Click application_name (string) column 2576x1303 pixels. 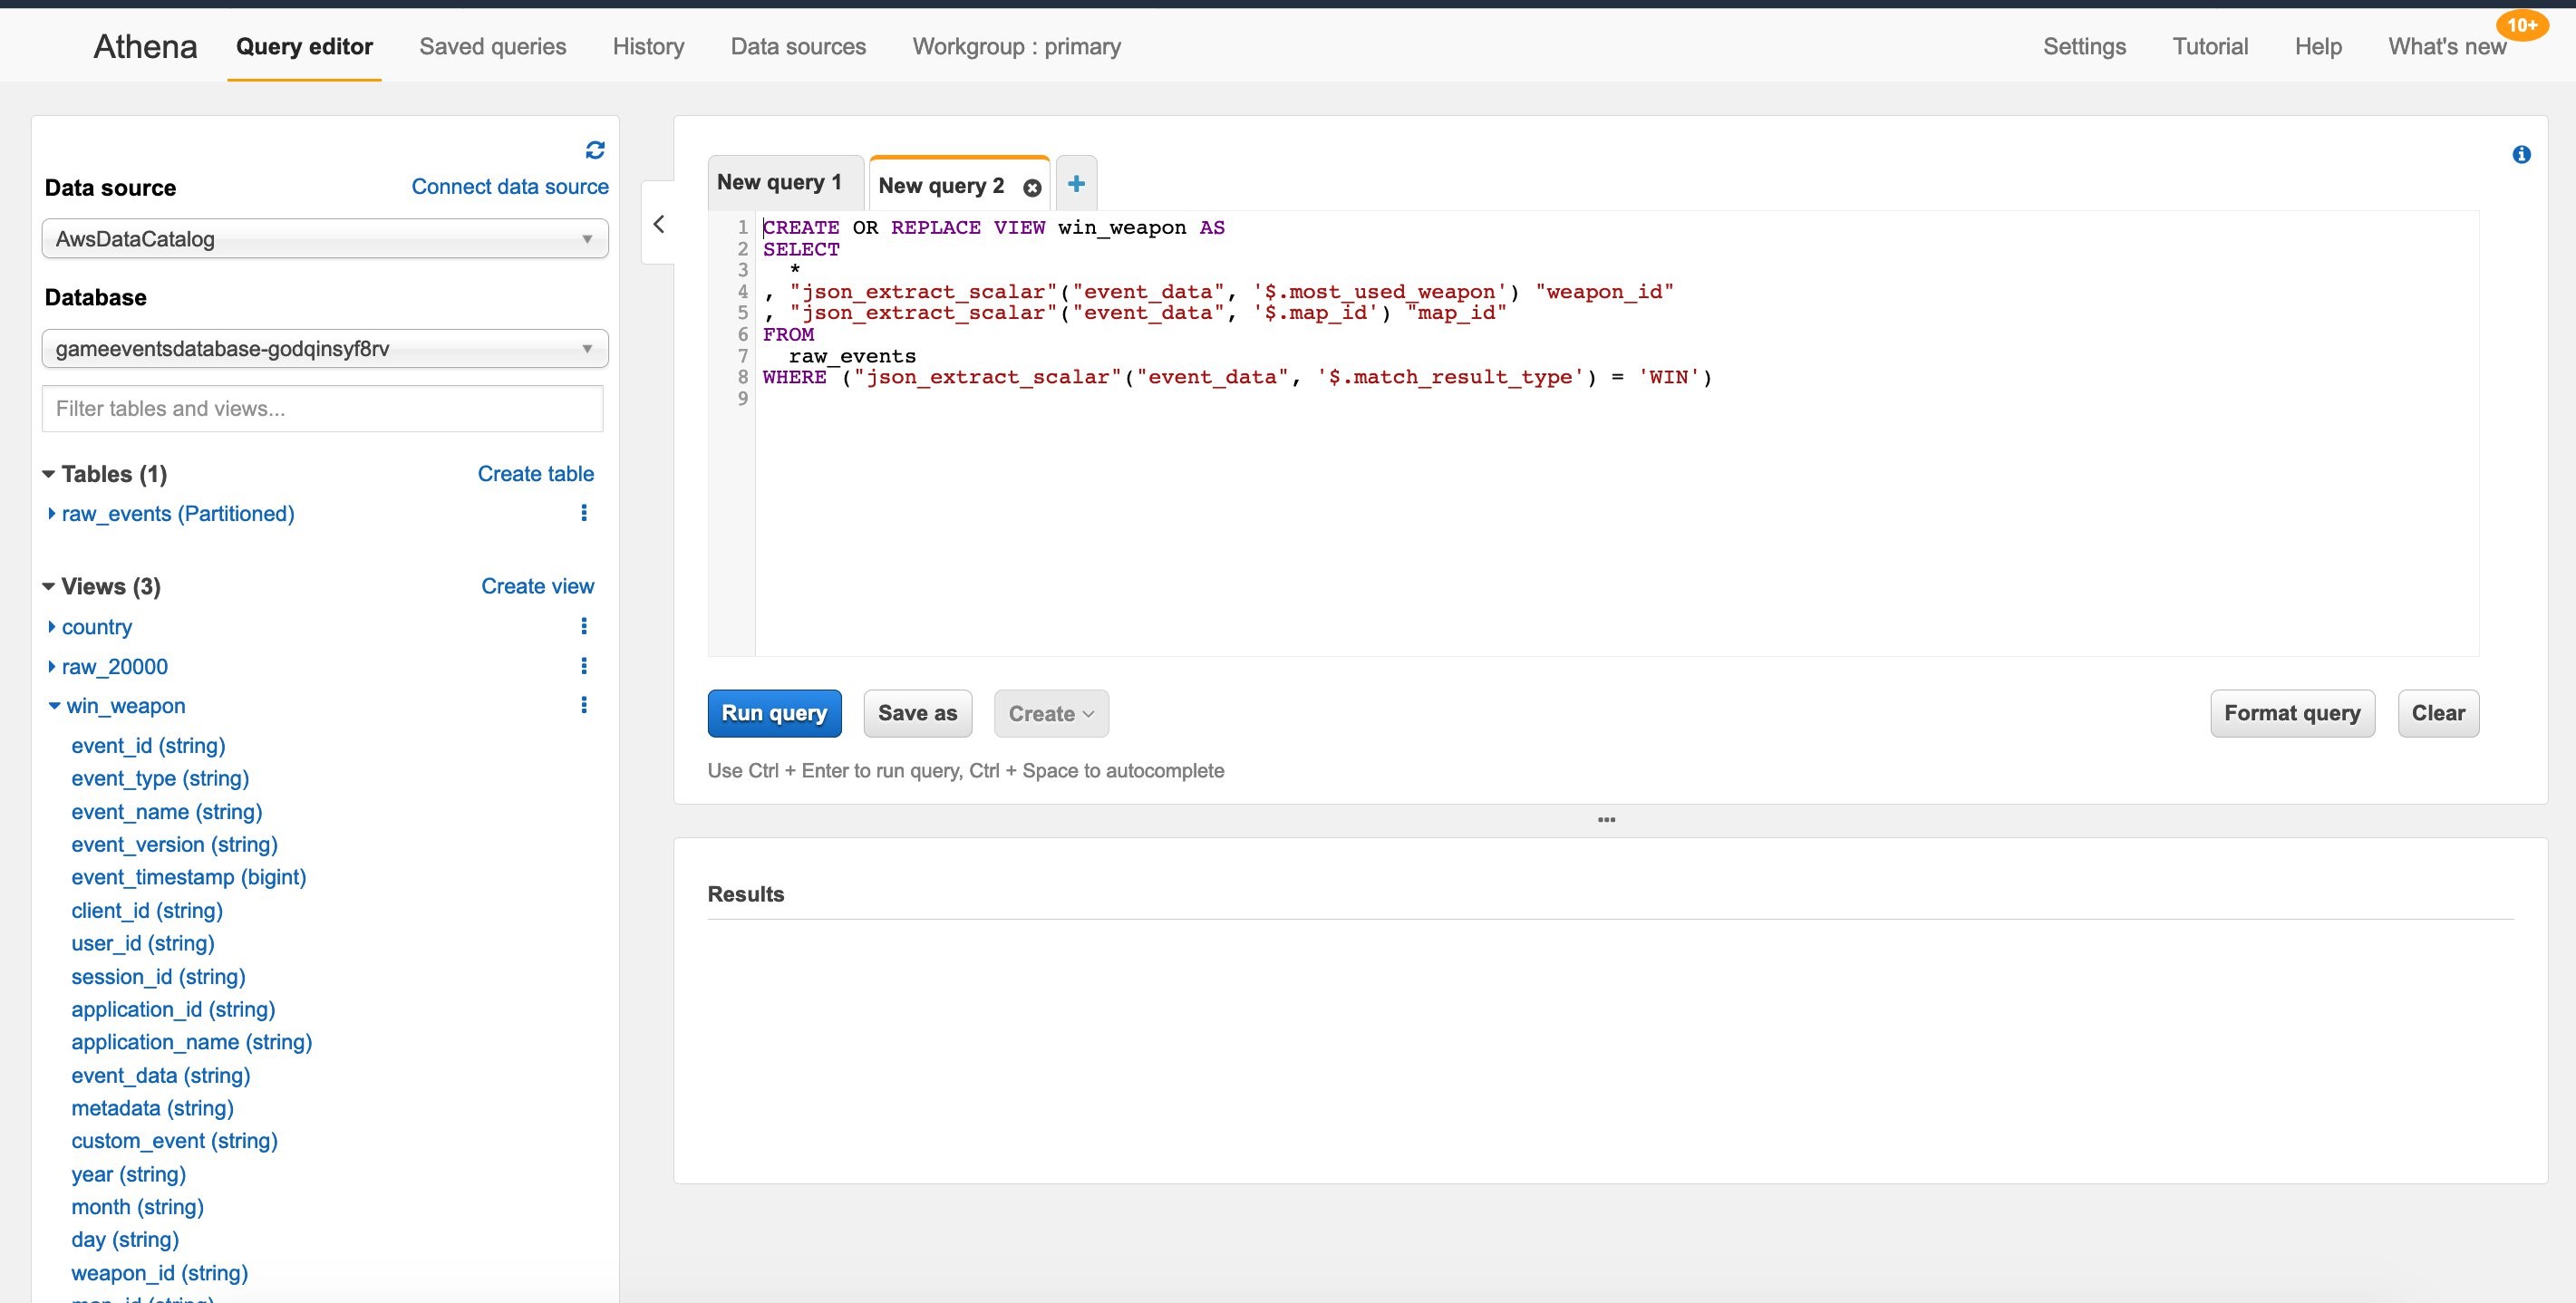192,1043
